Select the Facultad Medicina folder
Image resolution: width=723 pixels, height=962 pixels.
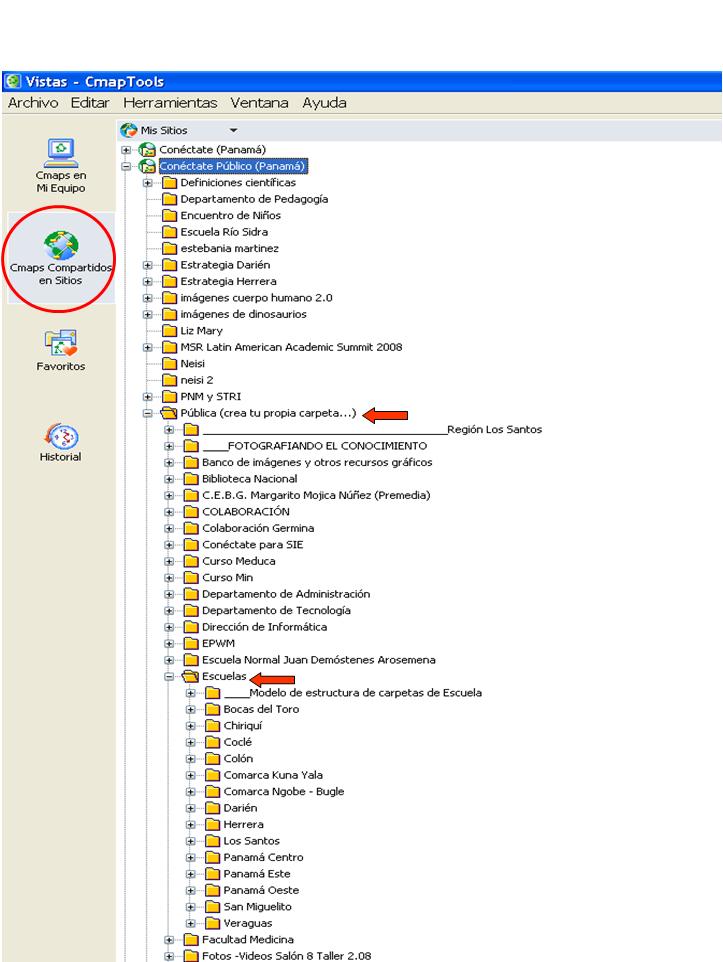click(x=247, y=940)
